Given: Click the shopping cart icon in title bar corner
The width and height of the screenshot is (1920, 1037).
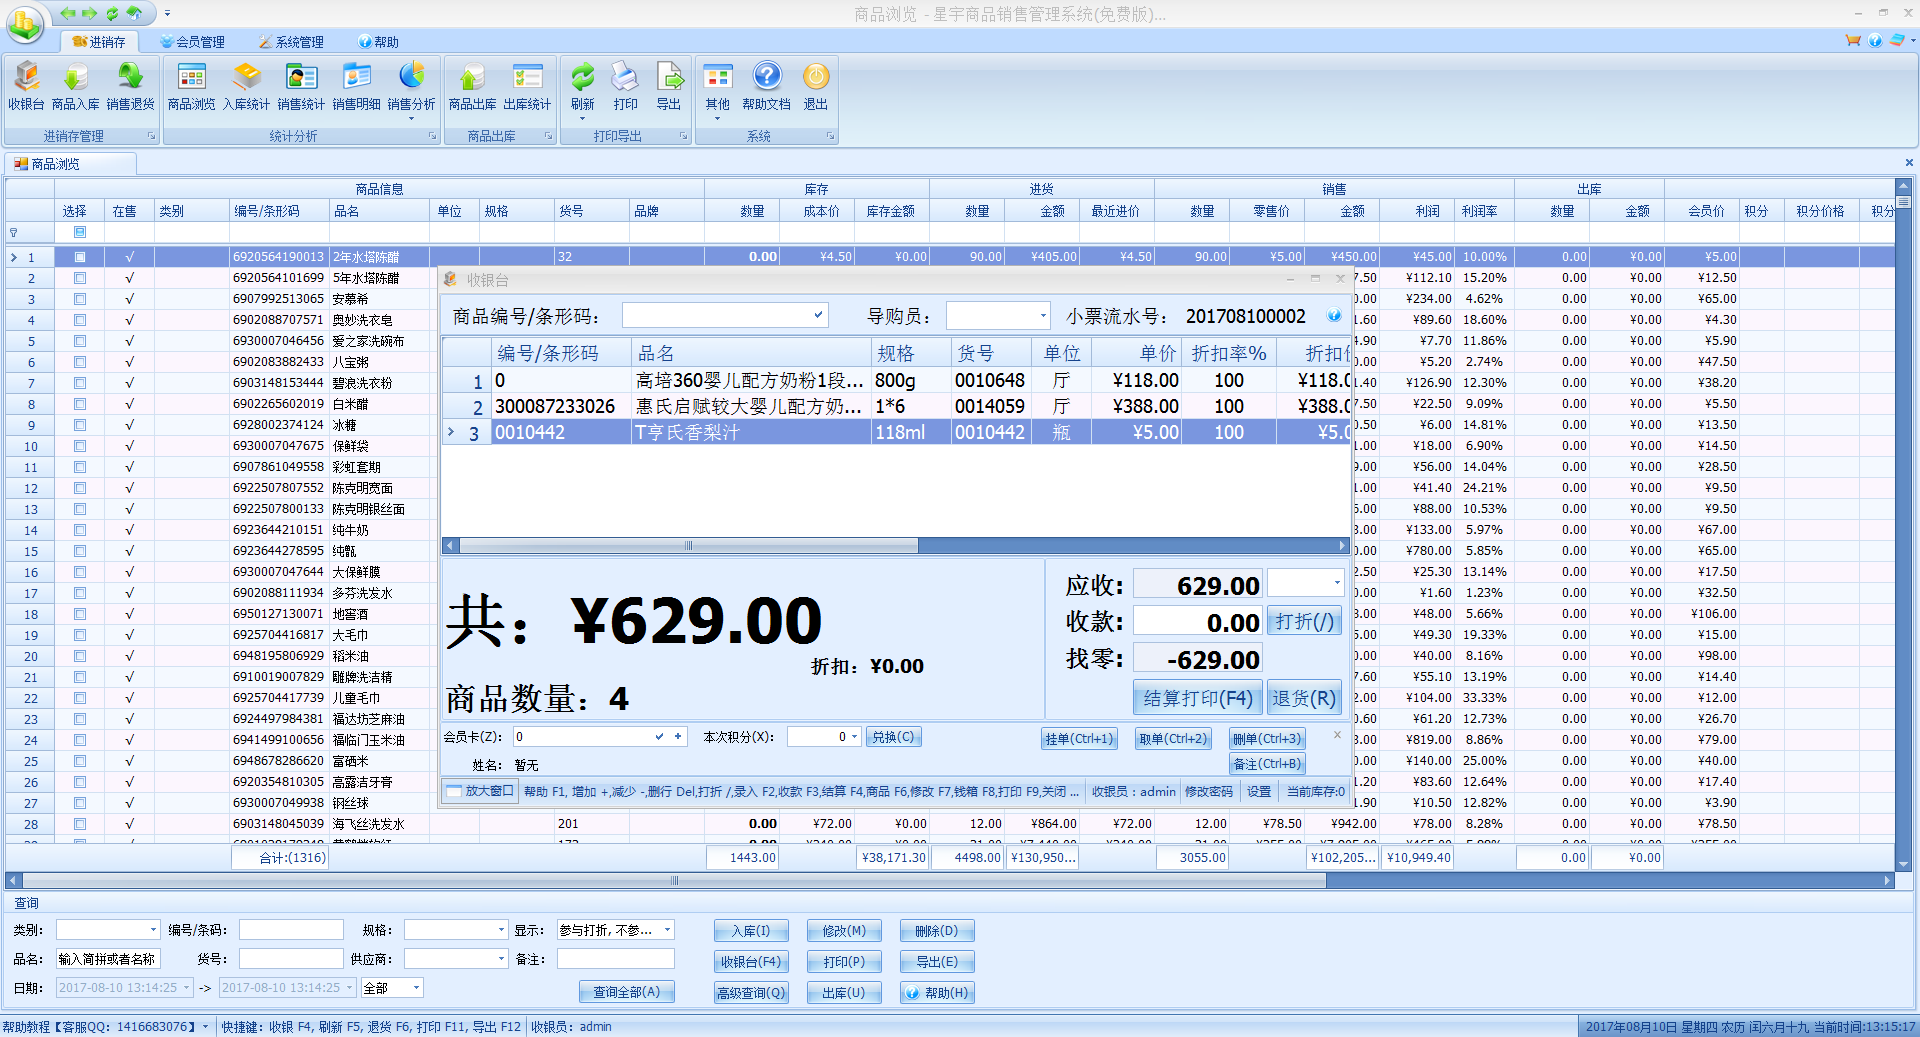Looking at the screenshot, I should [1853, 41].
